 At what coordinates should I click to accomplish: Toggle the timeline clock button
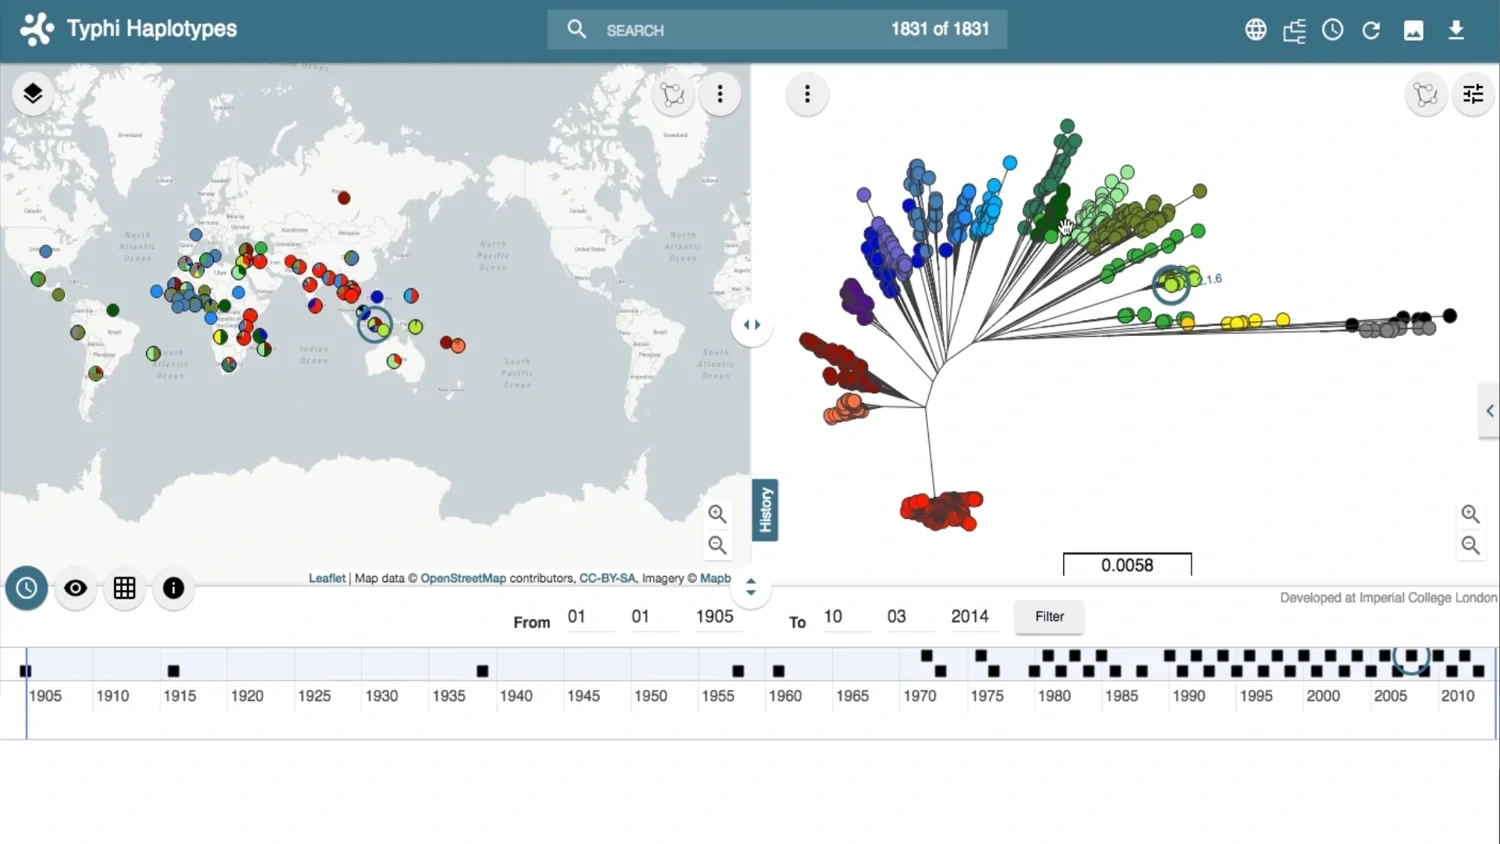(27, 588)
